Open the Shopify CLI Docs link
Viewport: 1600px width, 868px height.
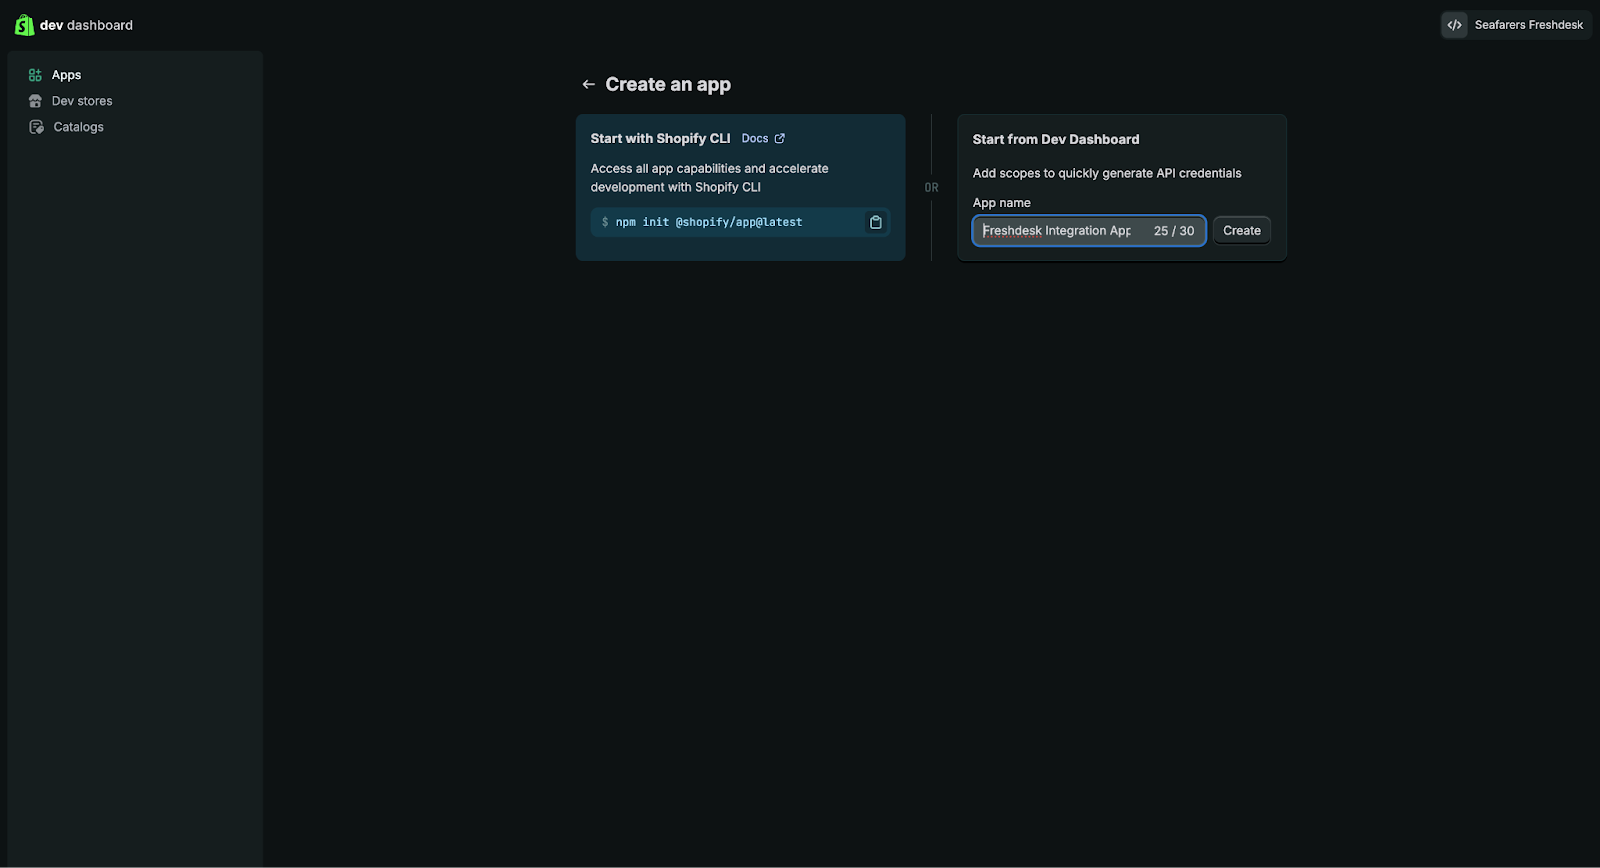(x=755, y=138)
